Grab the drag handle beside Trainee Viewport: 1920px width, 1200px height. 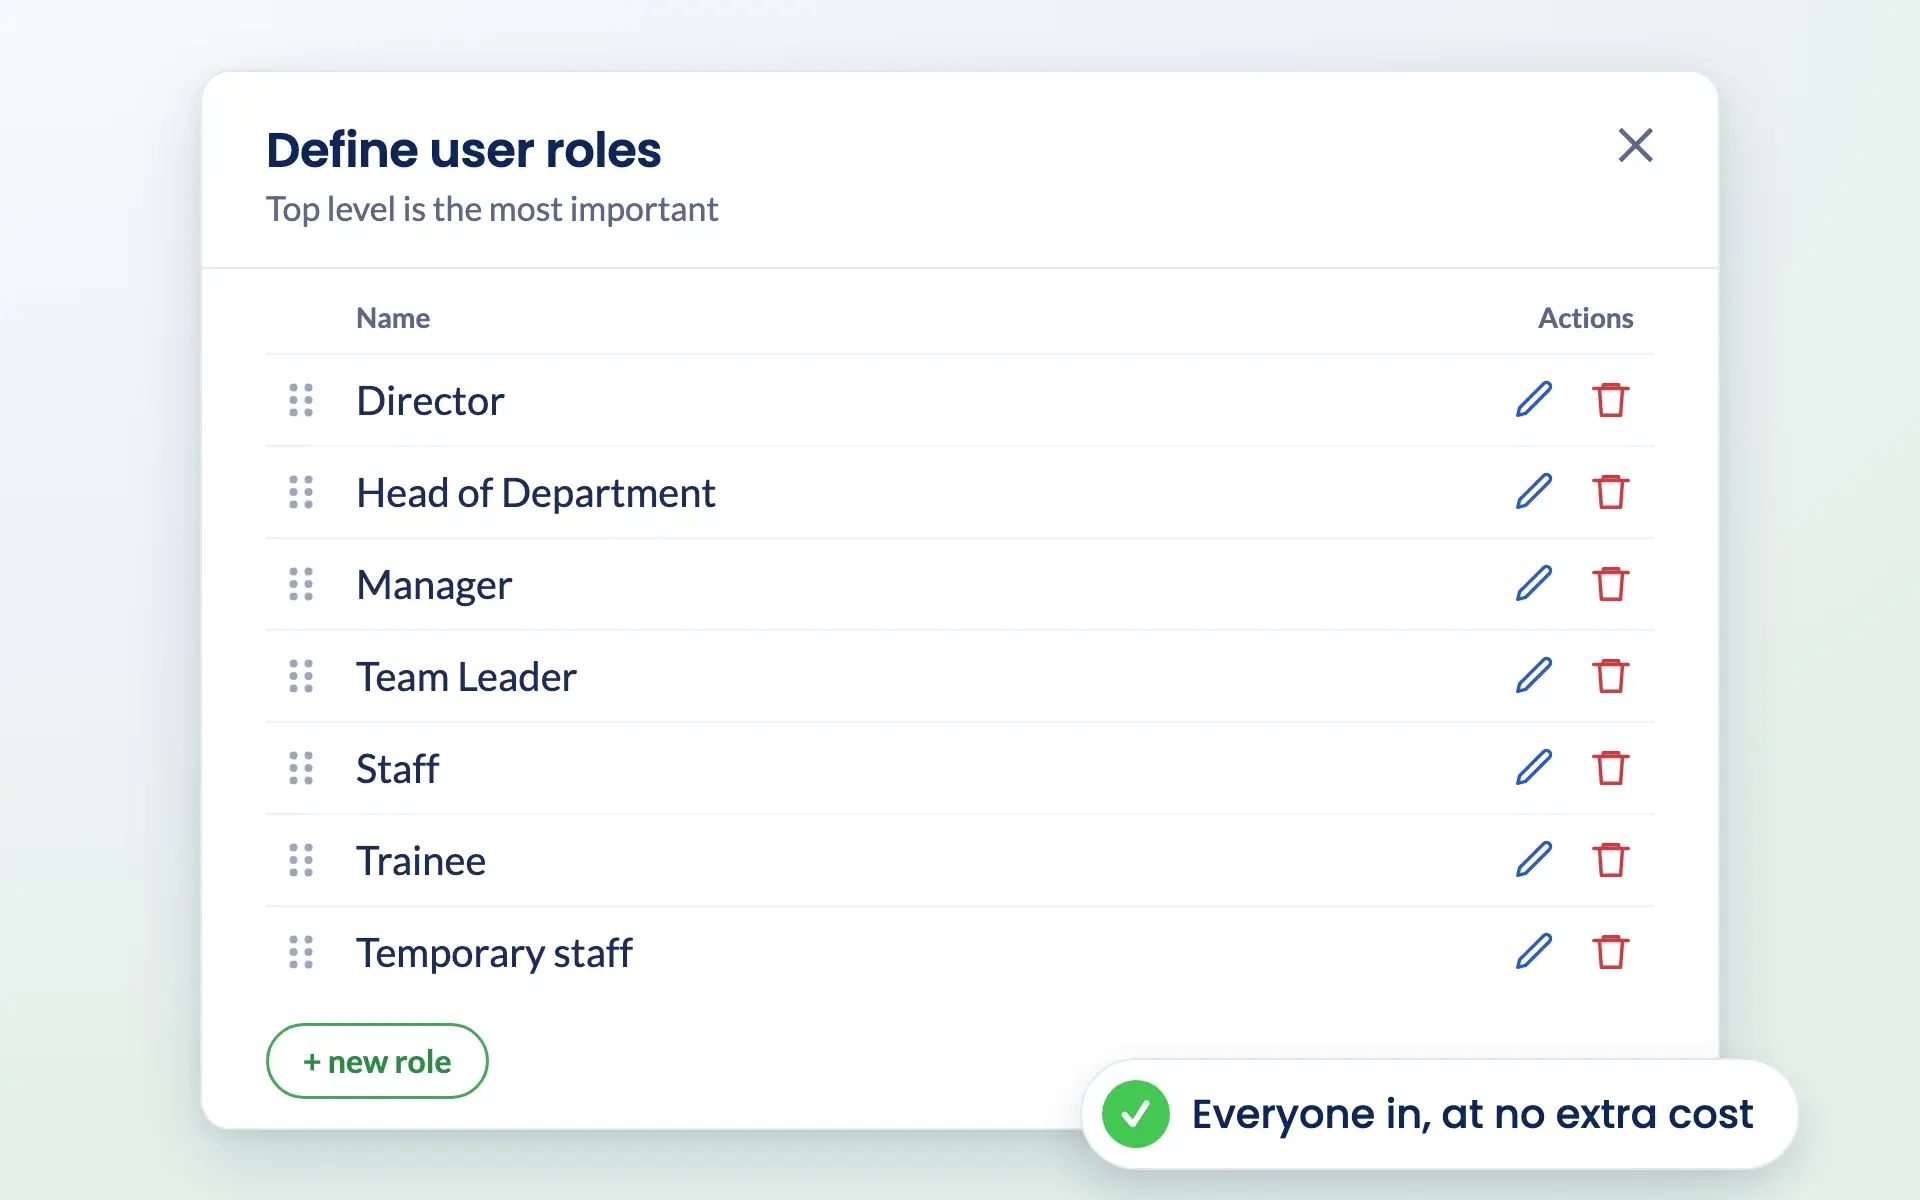[x=301, y=860]
